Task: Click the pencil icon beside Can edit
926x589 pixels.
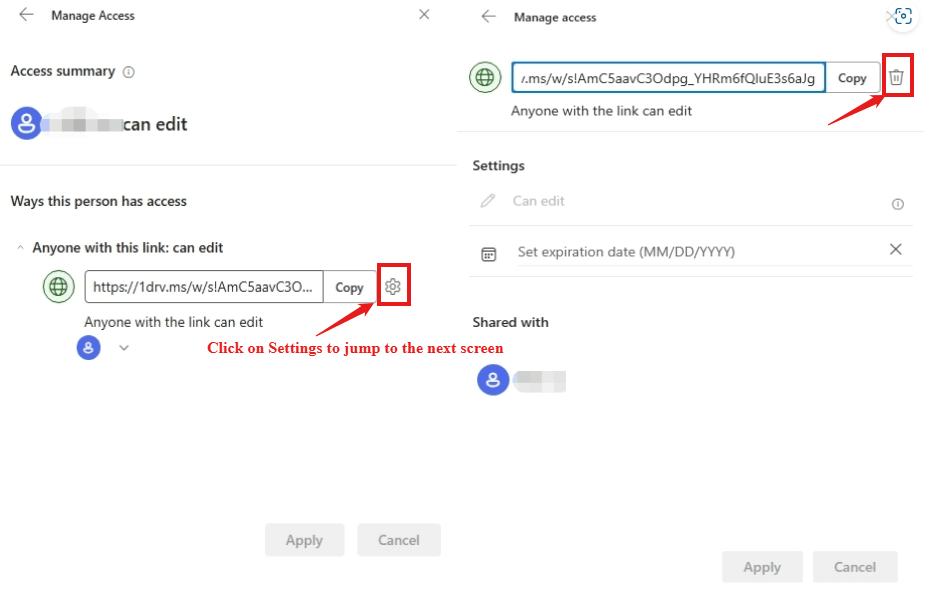Action: click(x=488, y=201)
